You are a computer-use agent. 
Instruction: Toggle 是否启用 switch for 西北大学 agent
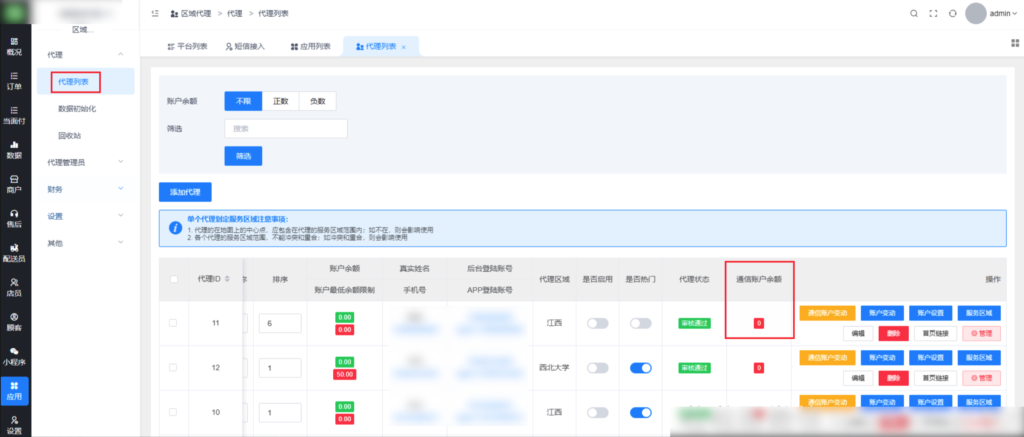click(598, 368)
